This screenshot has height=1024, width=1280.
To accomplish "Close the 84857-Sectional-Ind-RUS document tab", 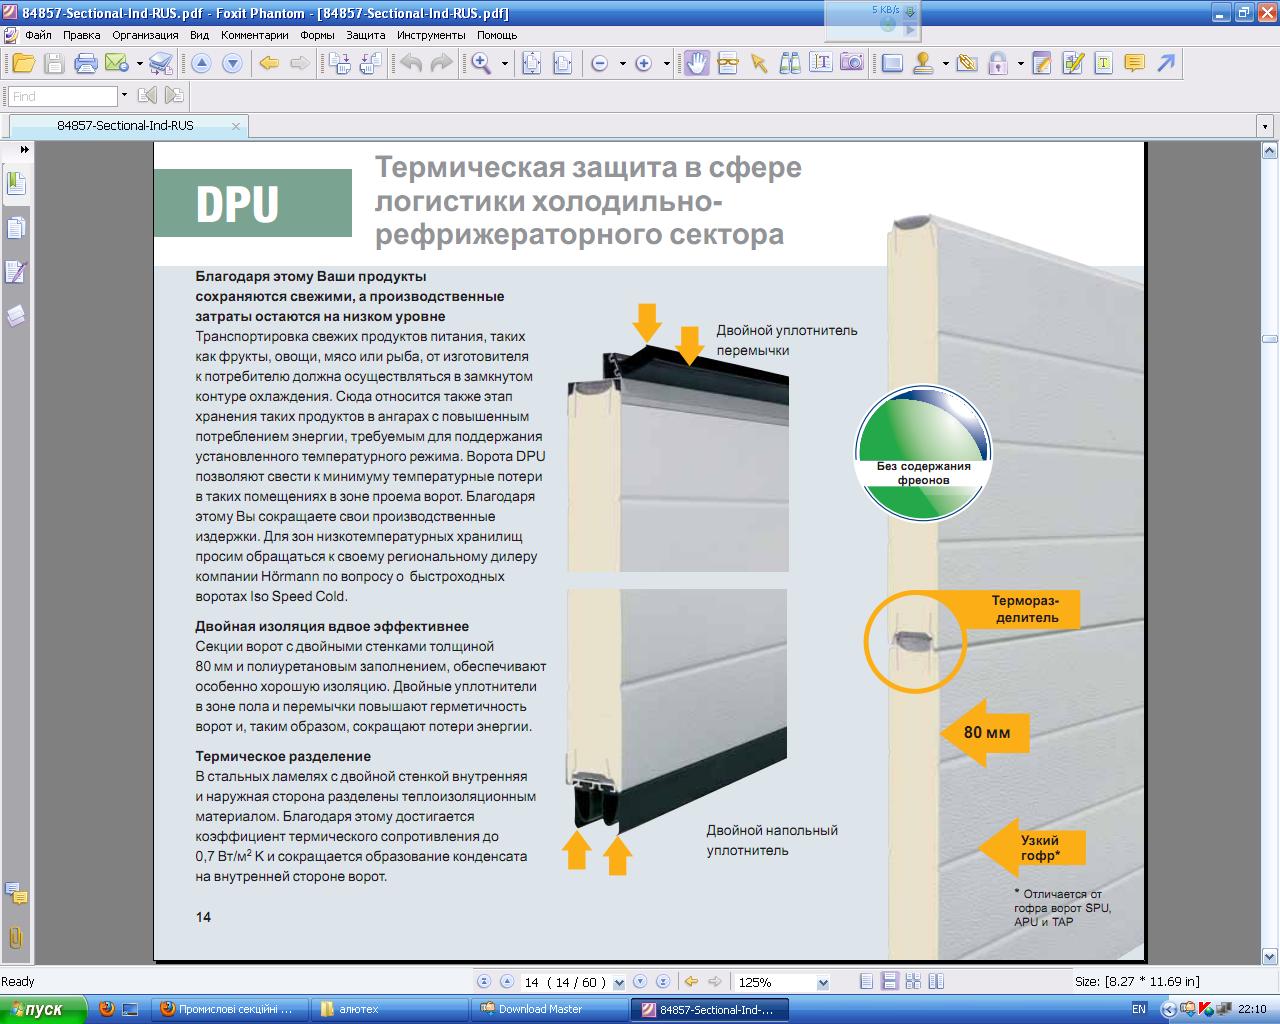I will (x=236, y=126).
